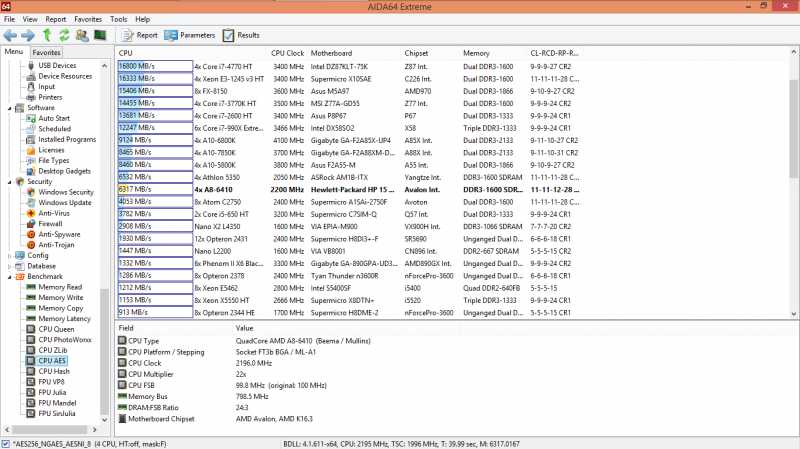Image resolution: width=800 pixels, height=449 pixels.
Task: Open the Favorites menu
Action: tap(88, 19)
